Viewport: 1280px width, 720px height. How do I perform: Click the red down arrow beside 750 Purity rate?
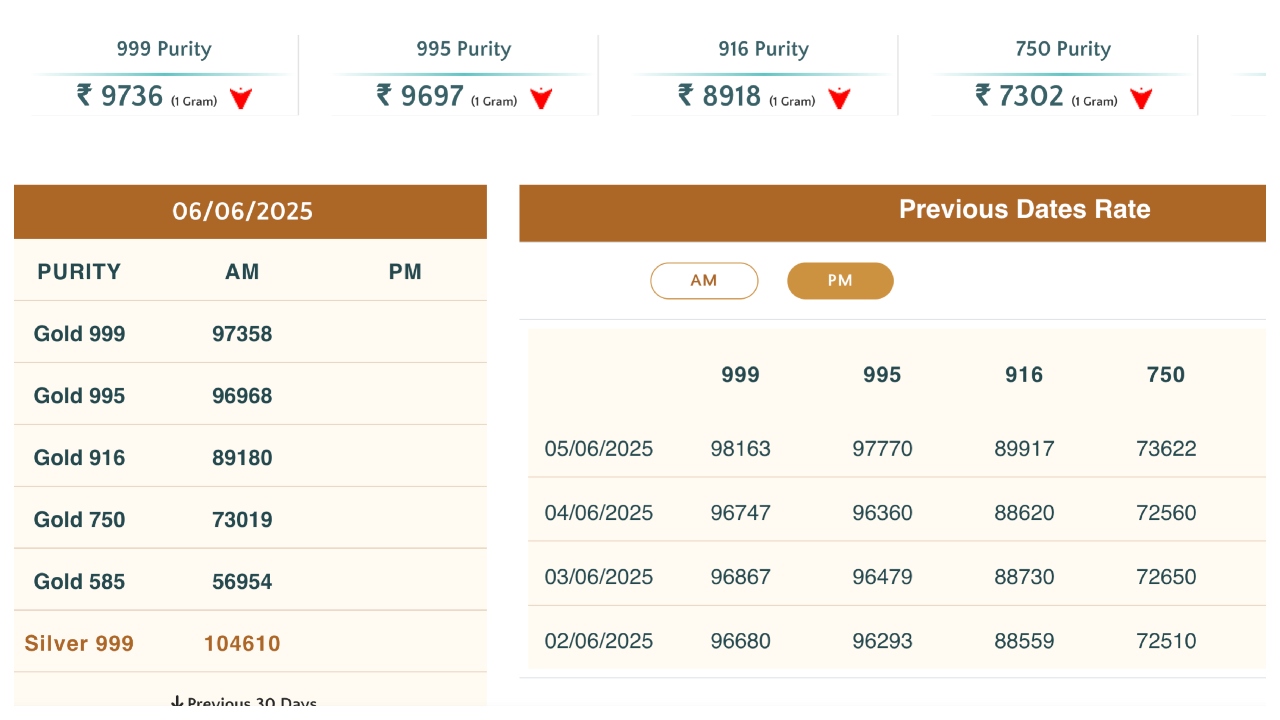click(1141, 98)
